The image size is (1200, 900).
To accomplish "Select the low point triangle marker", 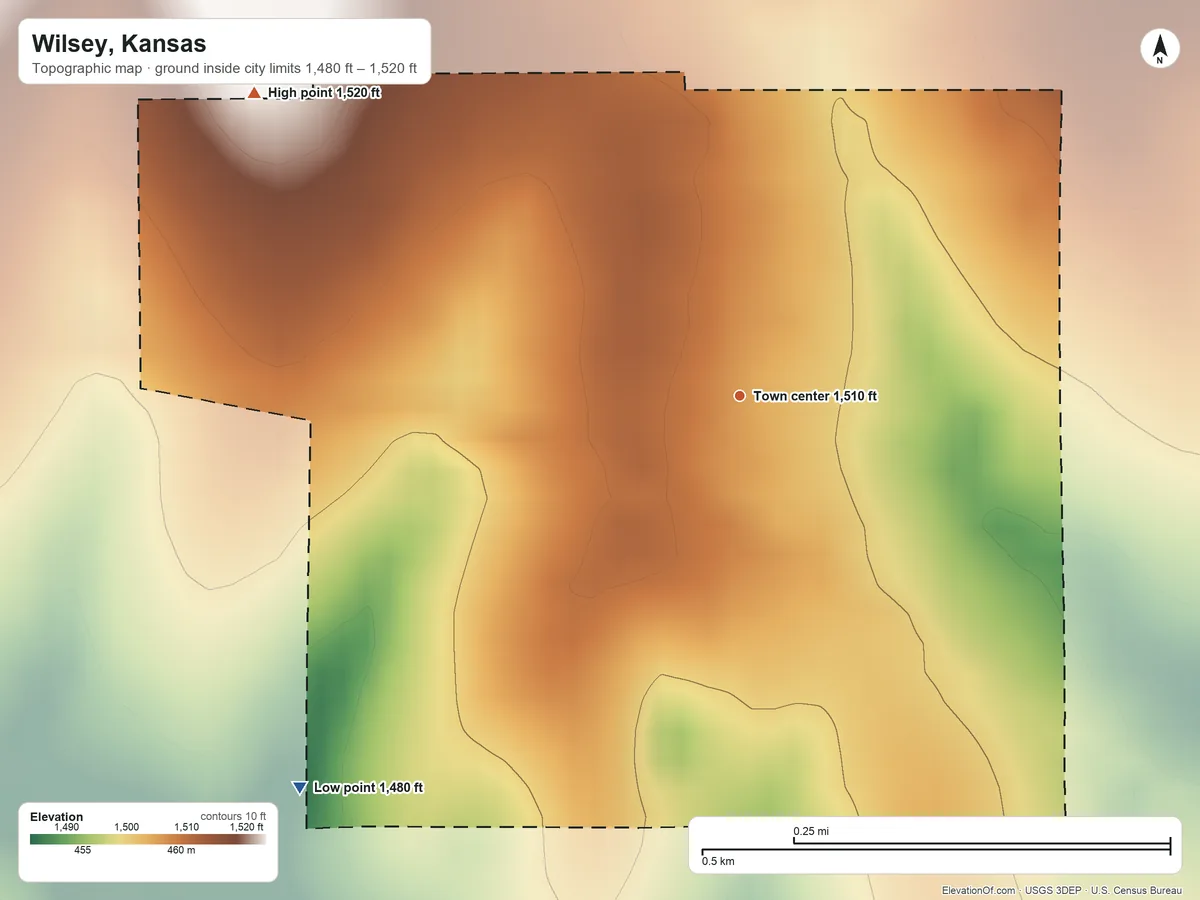I will point(298,788).
